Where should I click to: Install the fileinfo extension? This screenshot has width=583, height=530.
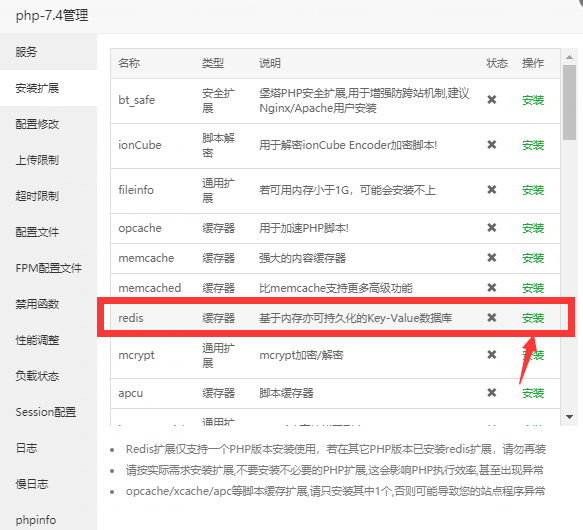(533, 190)
